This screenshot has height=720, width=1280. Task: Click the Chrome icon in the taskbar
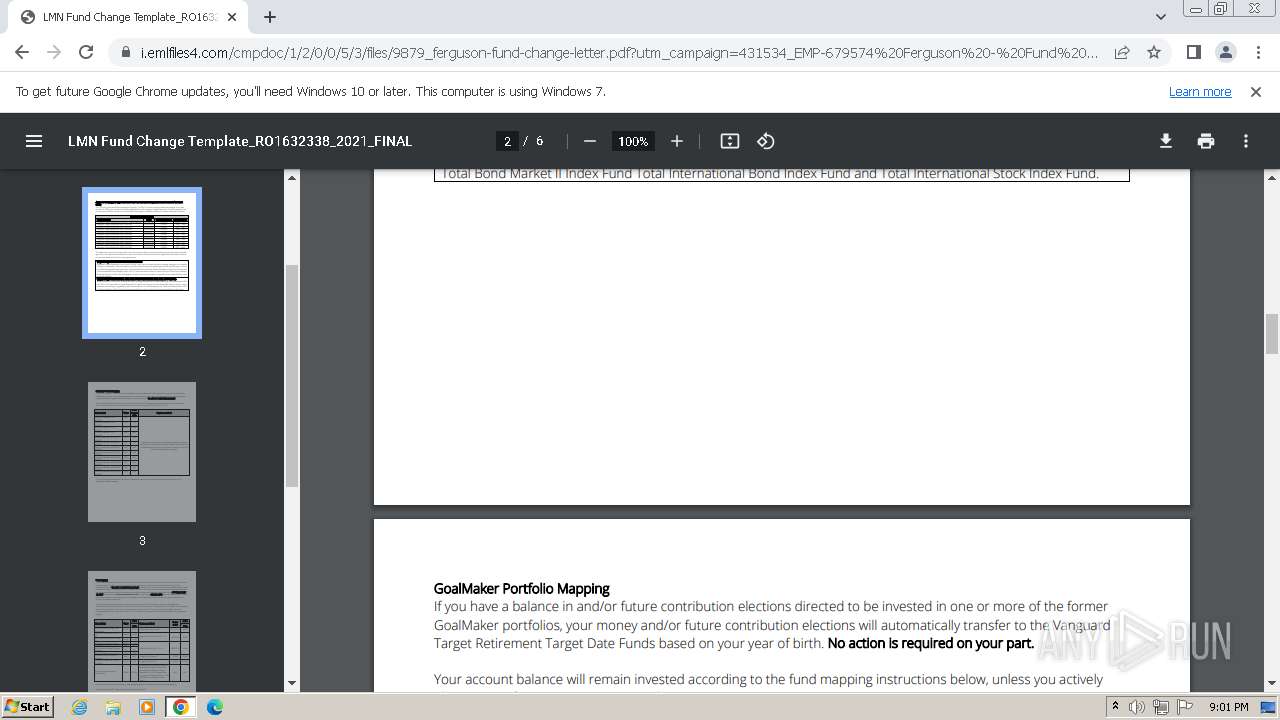coord(181,707)
